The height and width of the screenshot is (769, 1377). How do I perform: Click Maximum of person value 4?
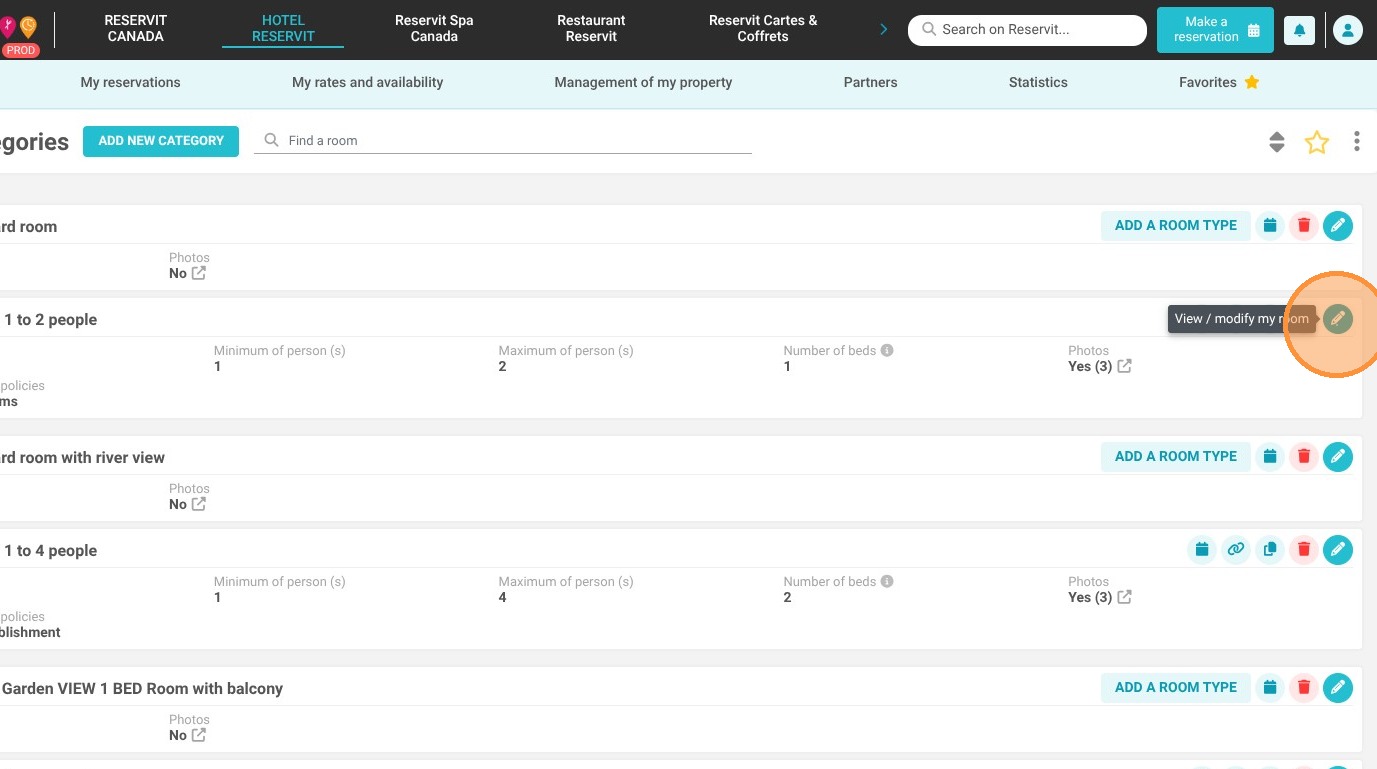(502, 597)
